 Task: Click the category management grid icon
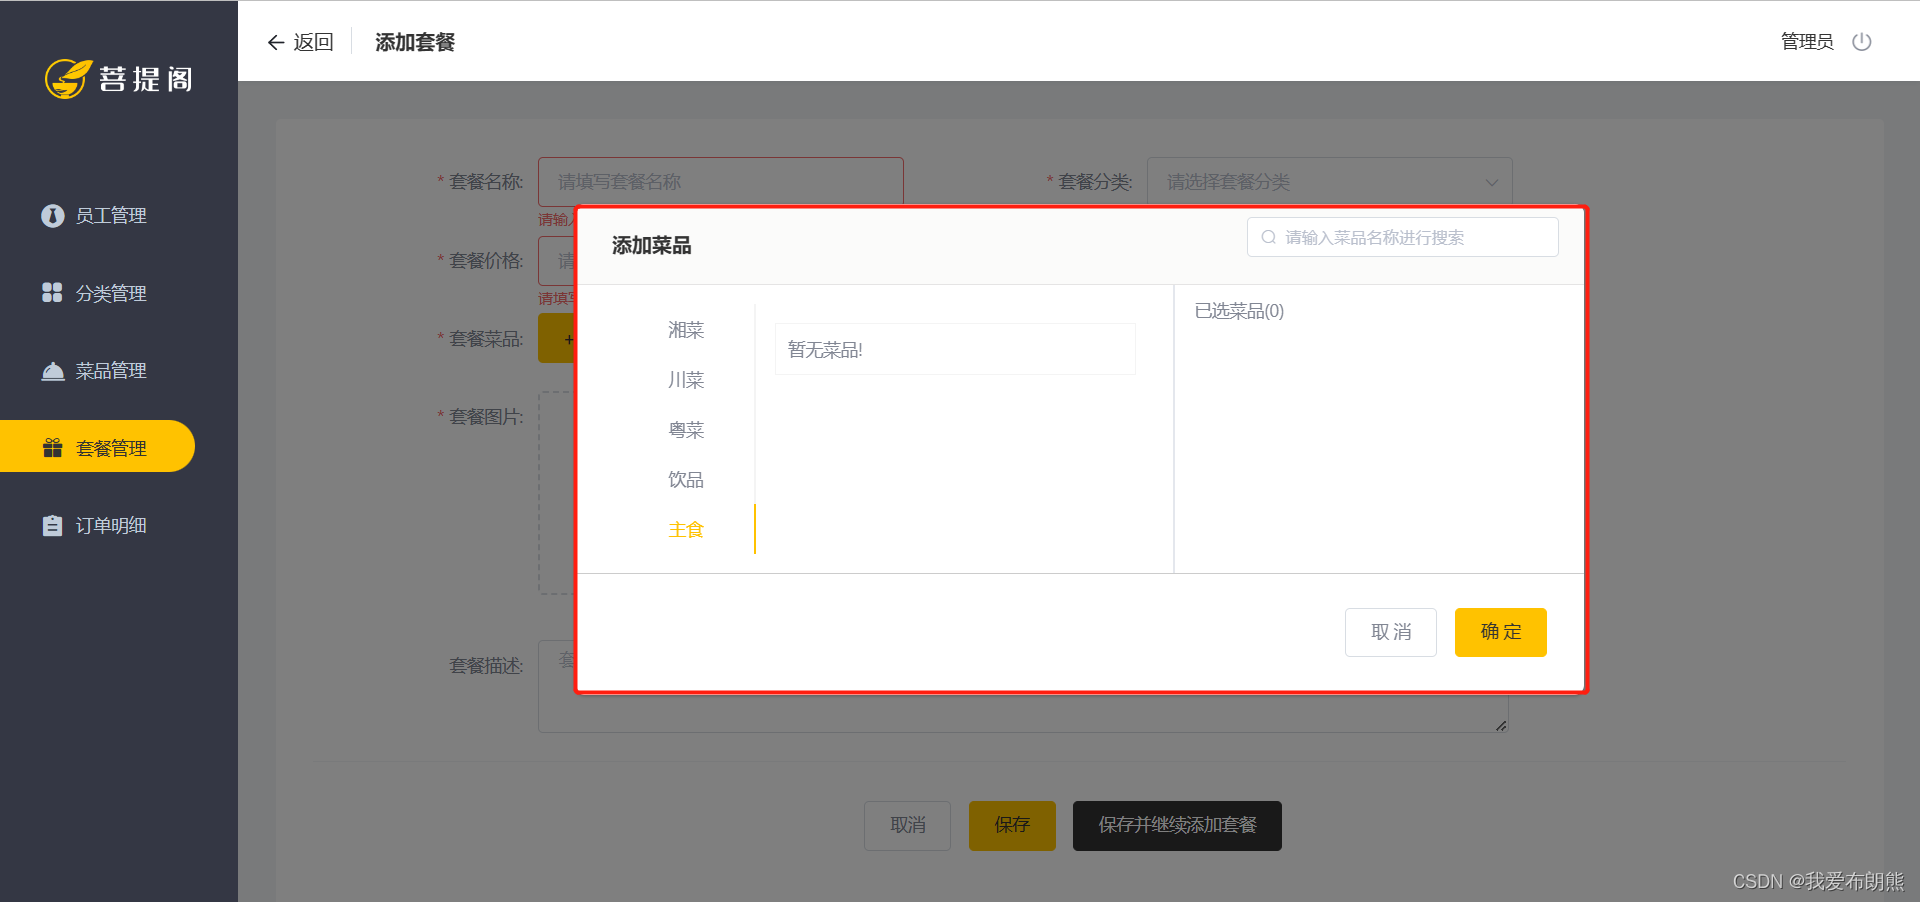point(52,292)
